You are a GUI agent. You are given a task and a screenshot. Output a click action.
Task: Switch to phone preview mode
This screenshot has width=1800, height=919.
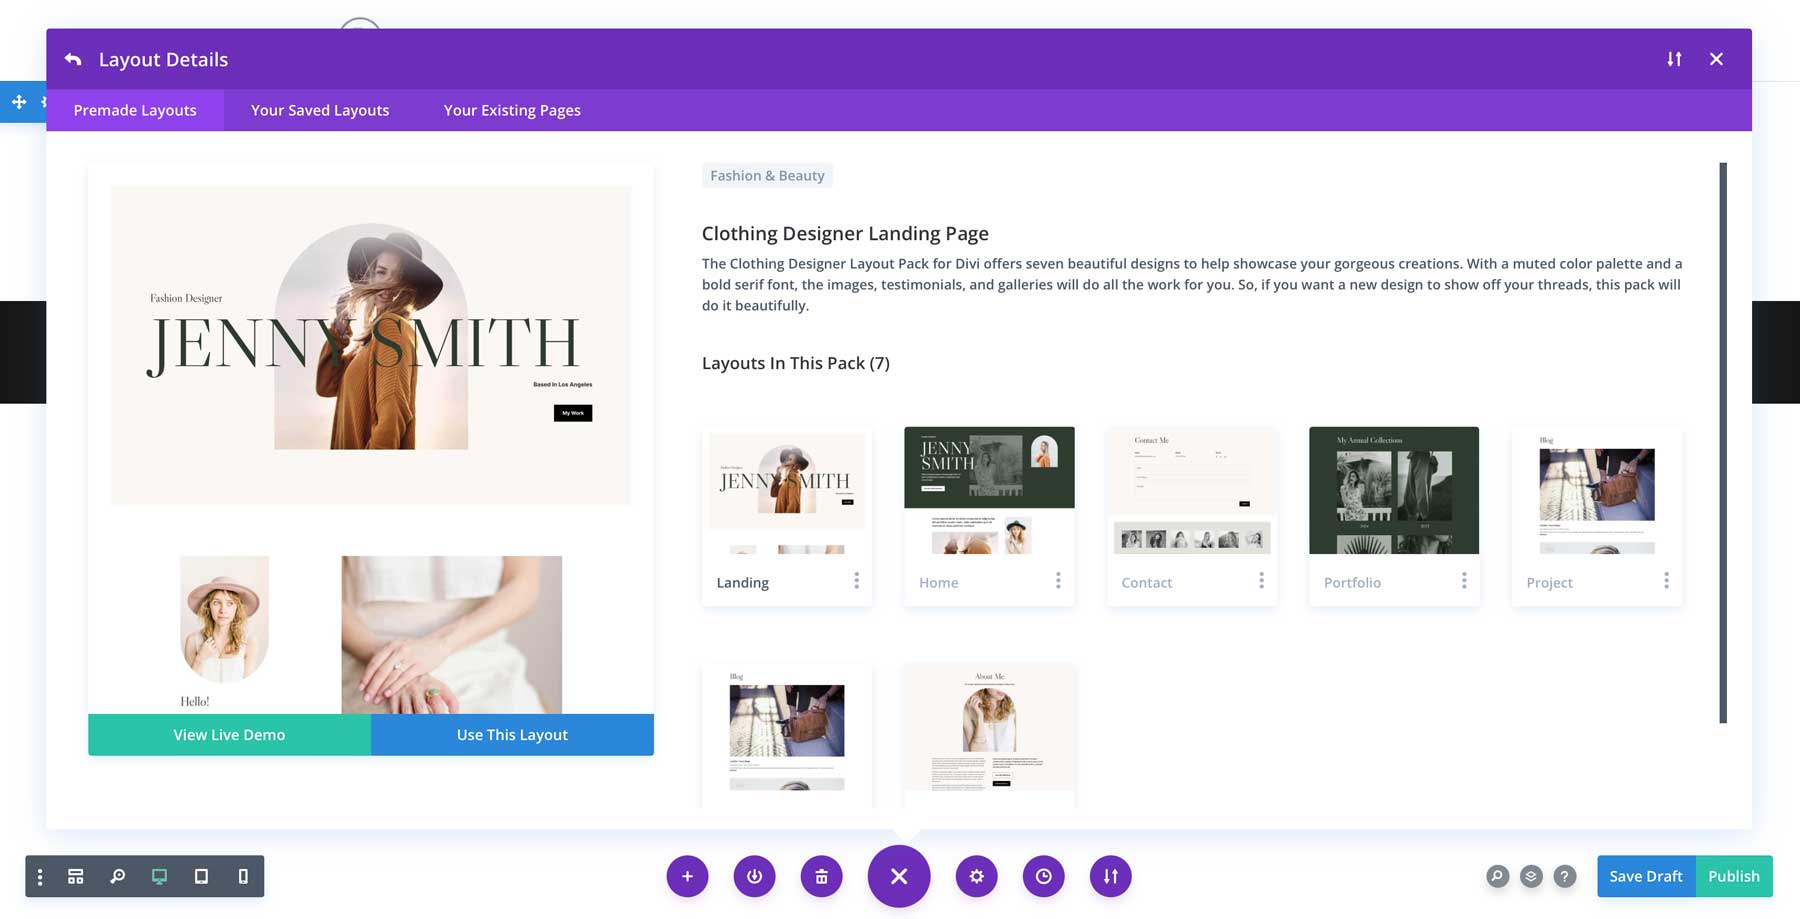pyautogui.click(x=241, y=876)
